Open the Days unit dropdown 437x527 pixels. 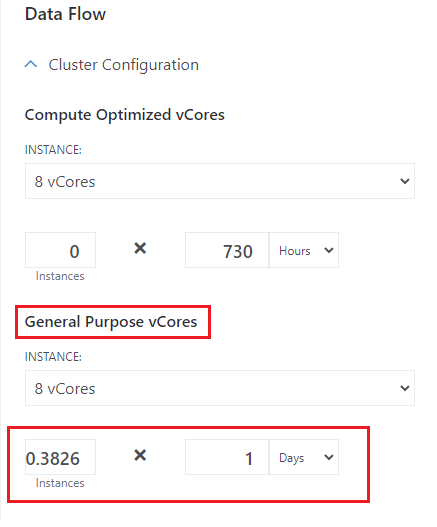pos(304,457)
